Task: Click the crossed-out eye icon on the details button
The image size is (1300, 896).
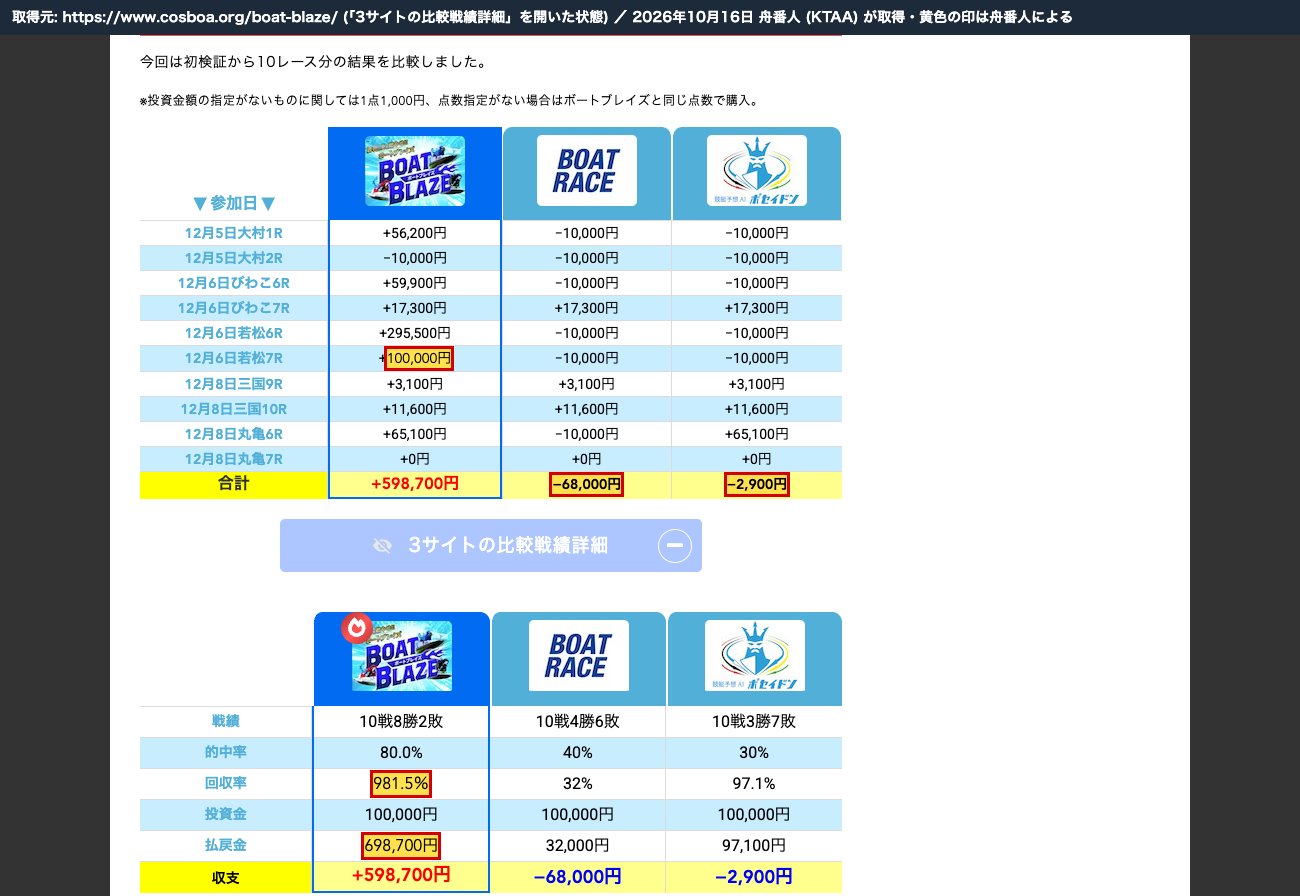Action: click(382, 545)
